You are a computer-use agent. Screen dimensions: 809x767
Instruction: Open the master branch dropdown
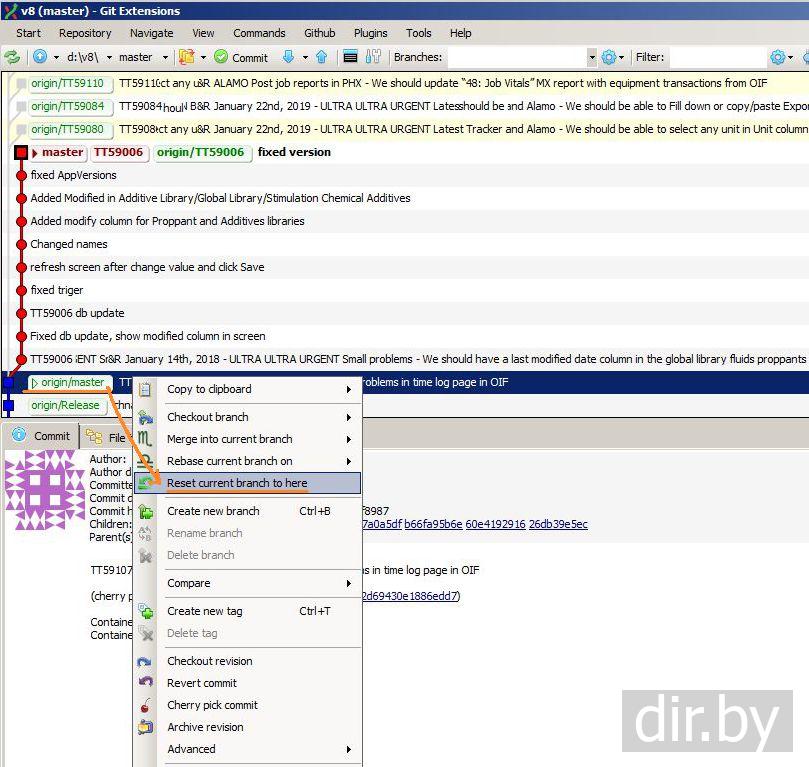pyautogui.click(x=141, y=57)
